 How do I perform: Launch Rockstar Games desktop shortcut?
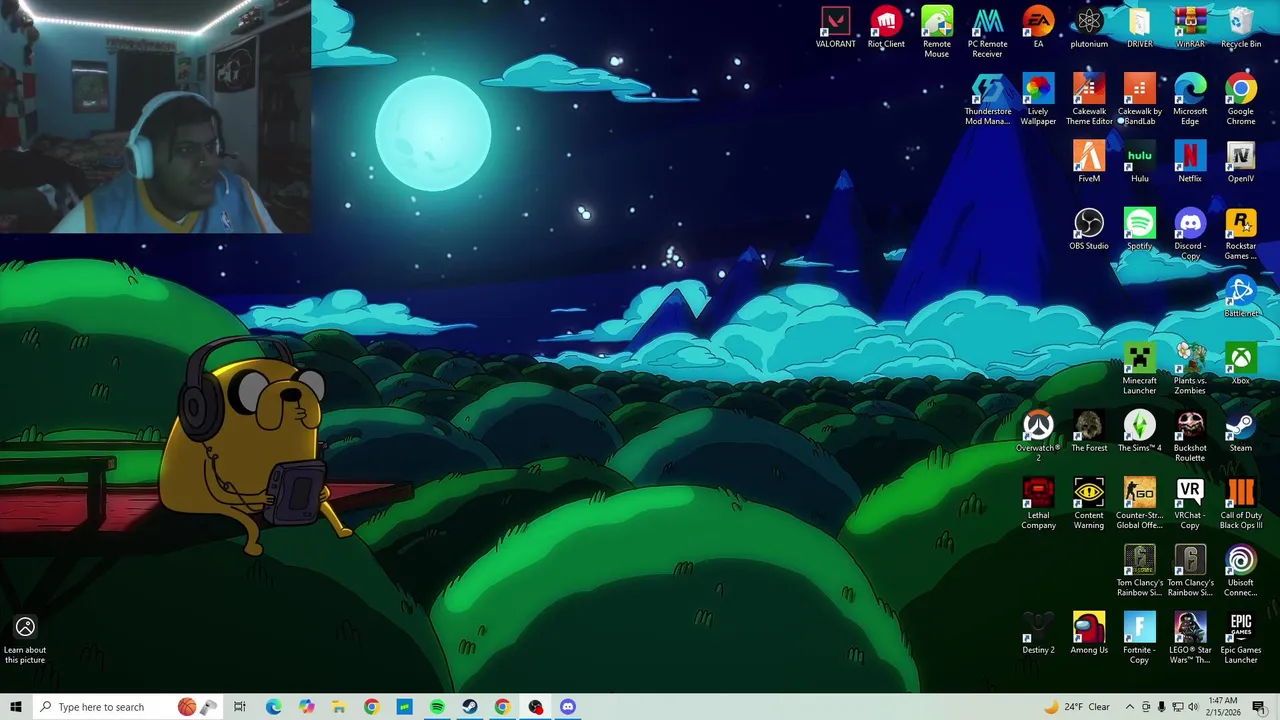pos(1241,235)
